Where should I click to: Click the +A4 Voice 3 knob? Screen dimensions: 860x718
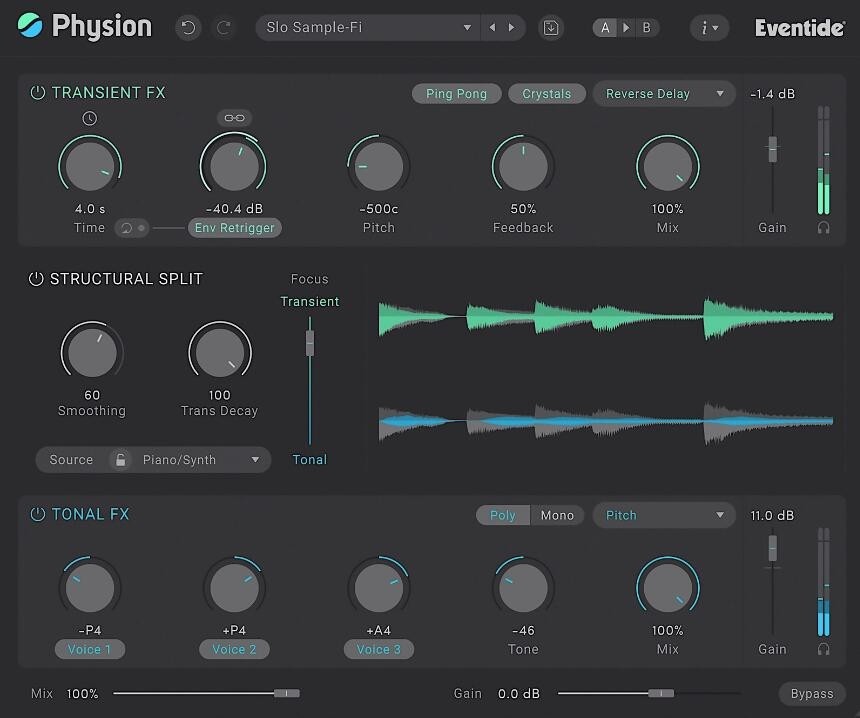(x=378, y=587)
